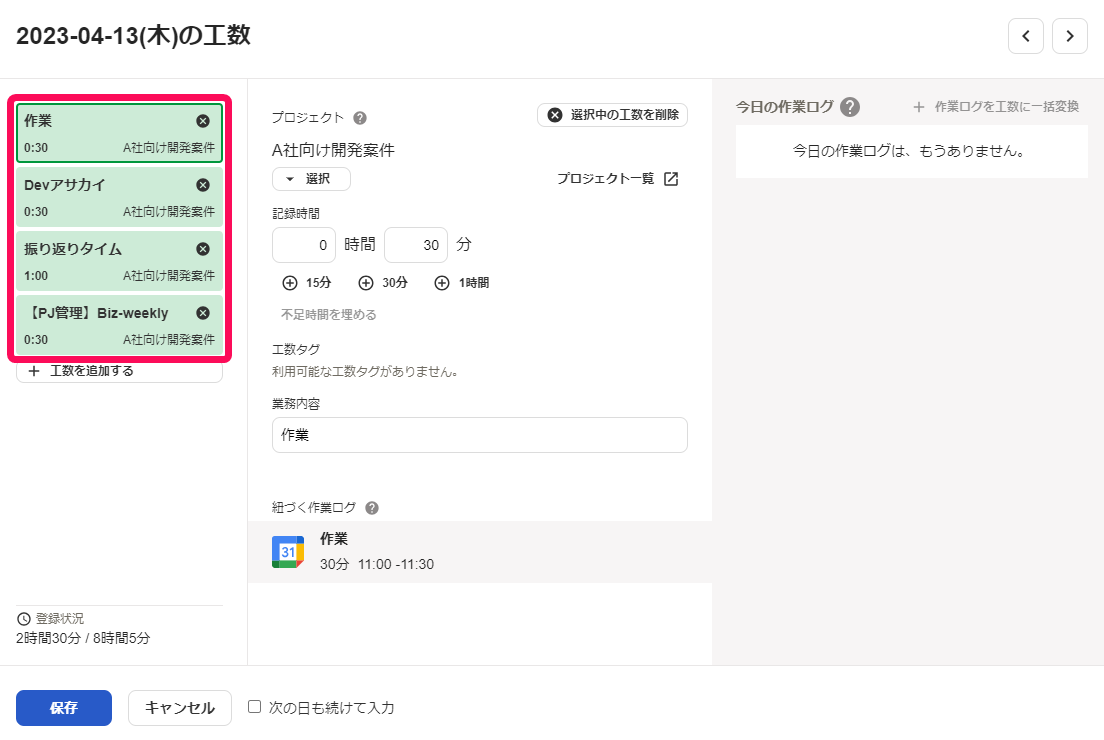This screenshot has height=740, width=1104.
Task: Remove the 振り返りタイム entry with its X icon
Action: point(203,249)
